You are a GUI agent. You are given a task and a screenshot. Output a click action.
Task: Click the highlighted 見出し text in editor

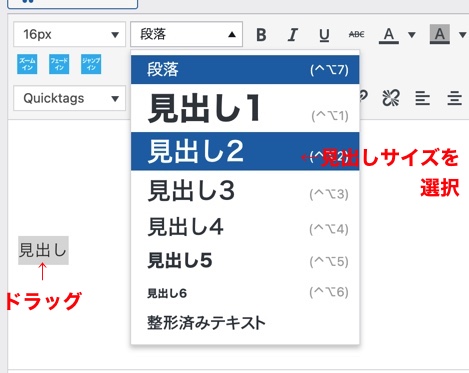point(43,251)
